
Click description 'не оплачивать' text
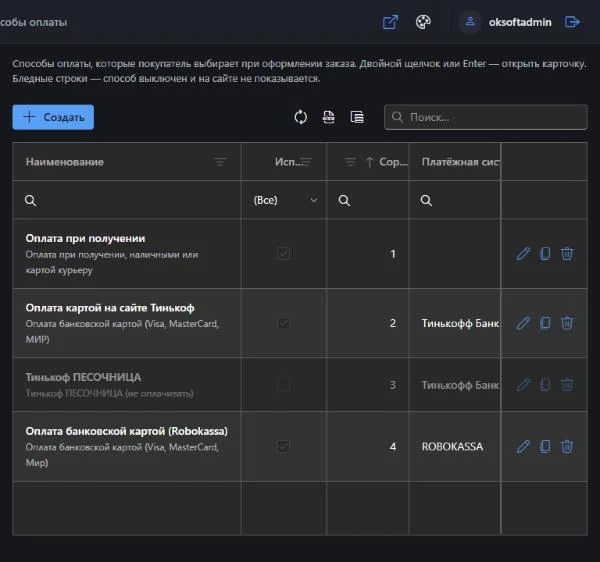coord(160,393)
